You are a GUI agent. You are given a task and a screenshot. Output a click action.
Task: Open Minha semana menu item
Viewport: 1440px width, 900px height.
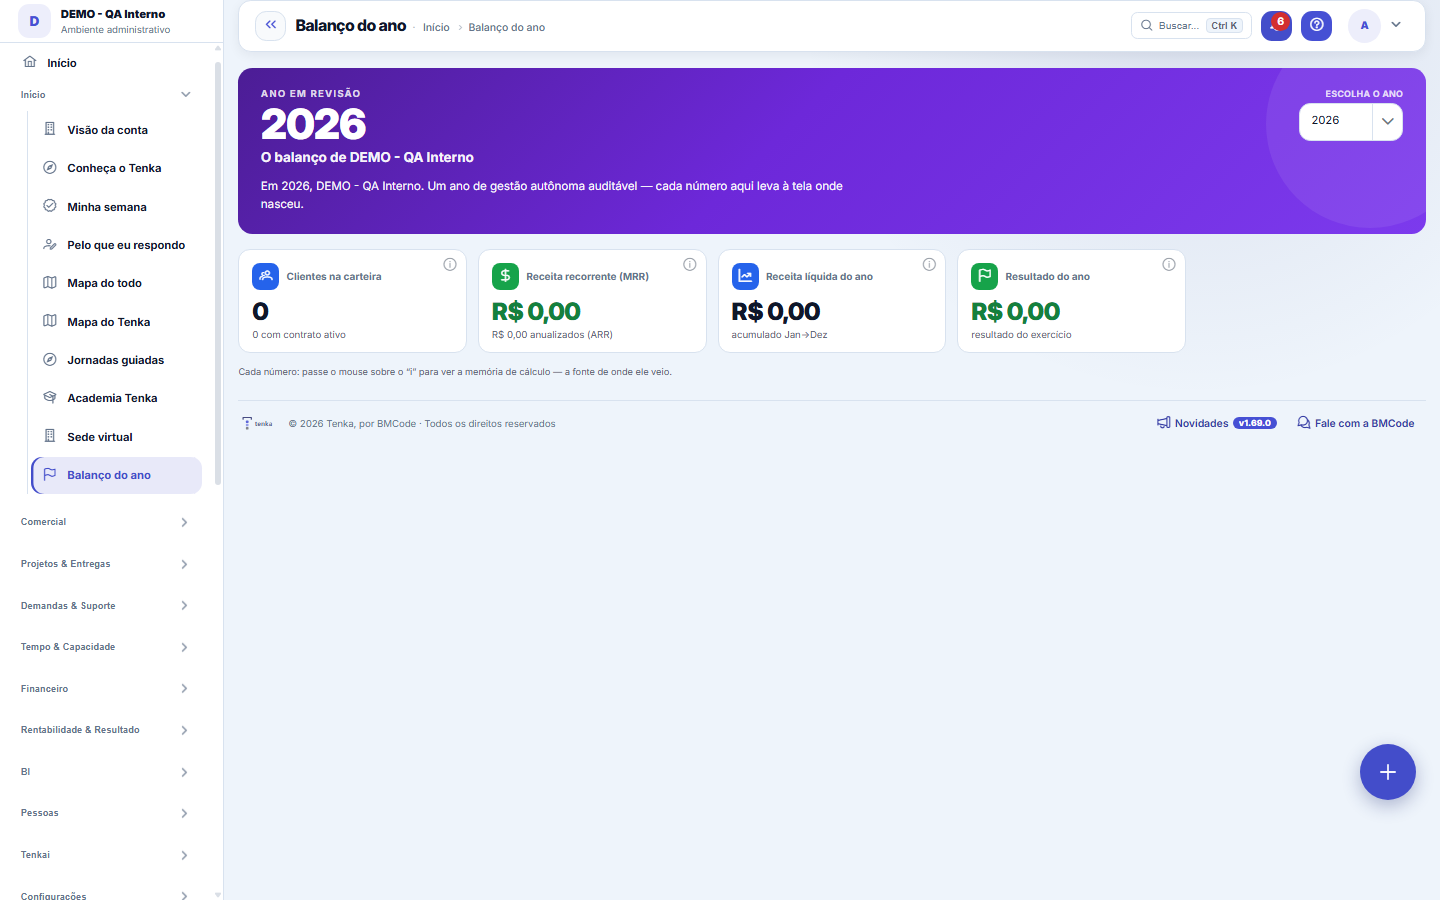[x=116, y=207]
